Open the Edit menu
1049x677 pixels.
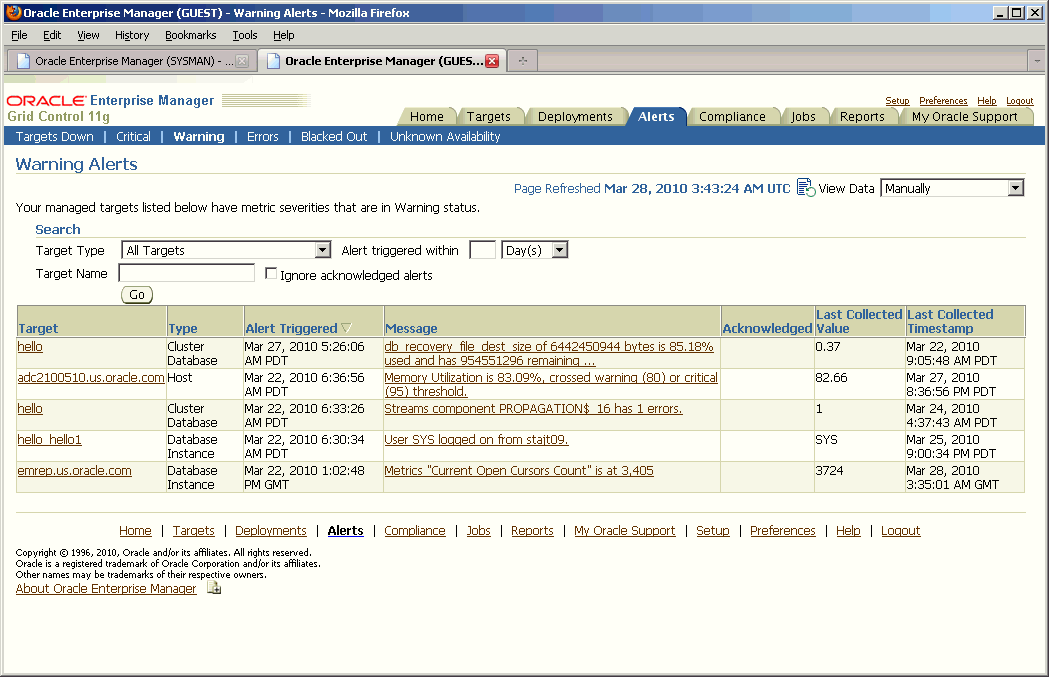(x=52, y=35)
